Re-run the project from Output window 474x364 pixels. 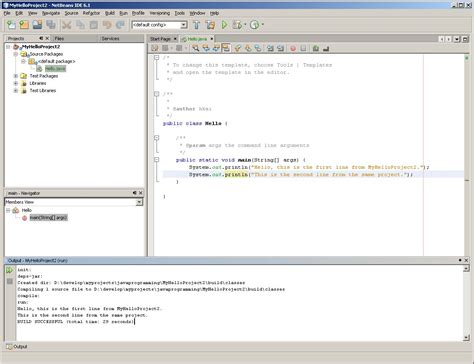[x=9, y=270]
